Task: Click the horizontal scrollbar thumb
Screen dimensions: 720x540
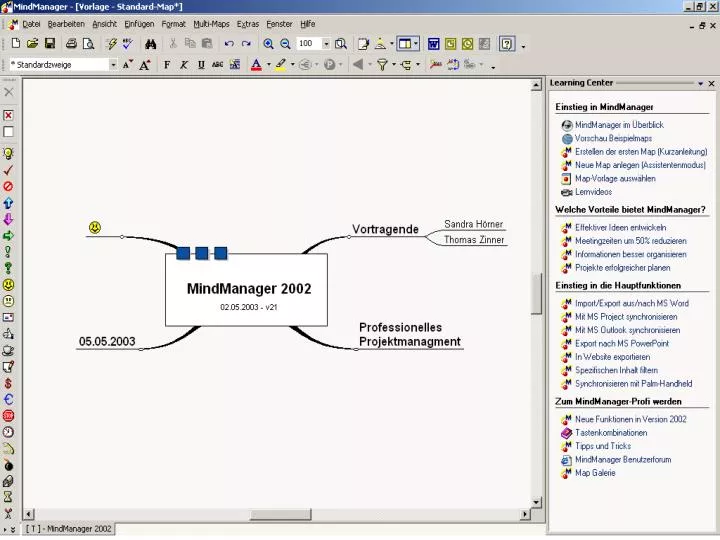Action: point(280,514)
